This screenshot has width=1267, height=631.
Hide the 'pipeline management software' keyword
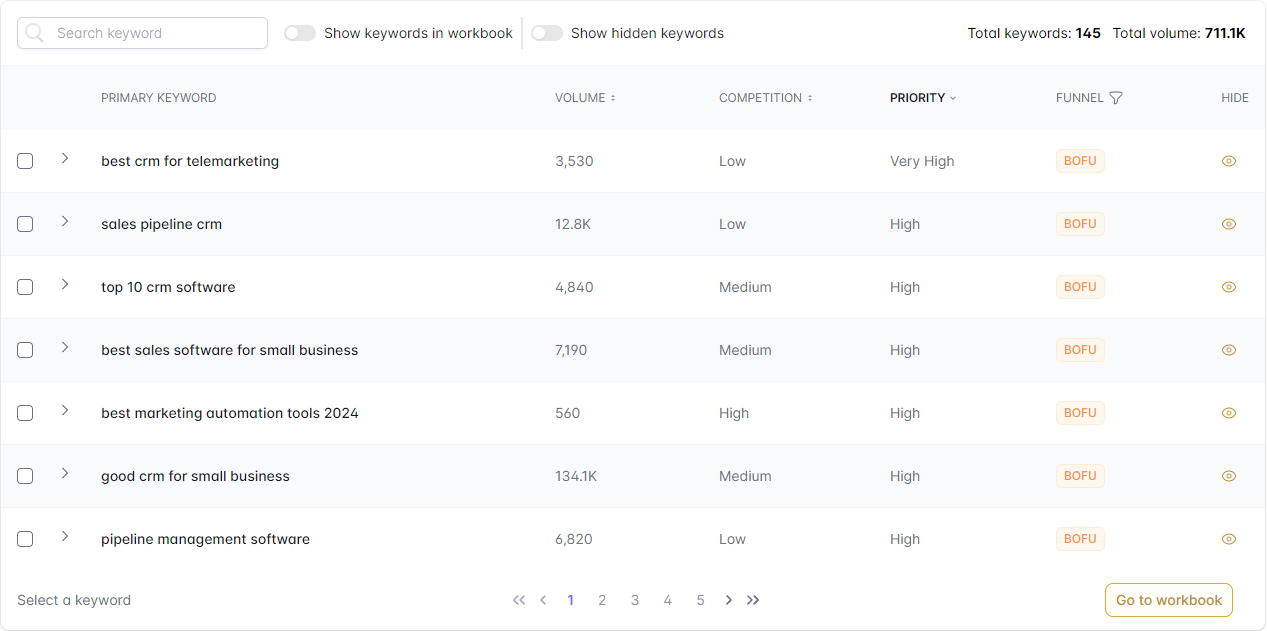1228,538
